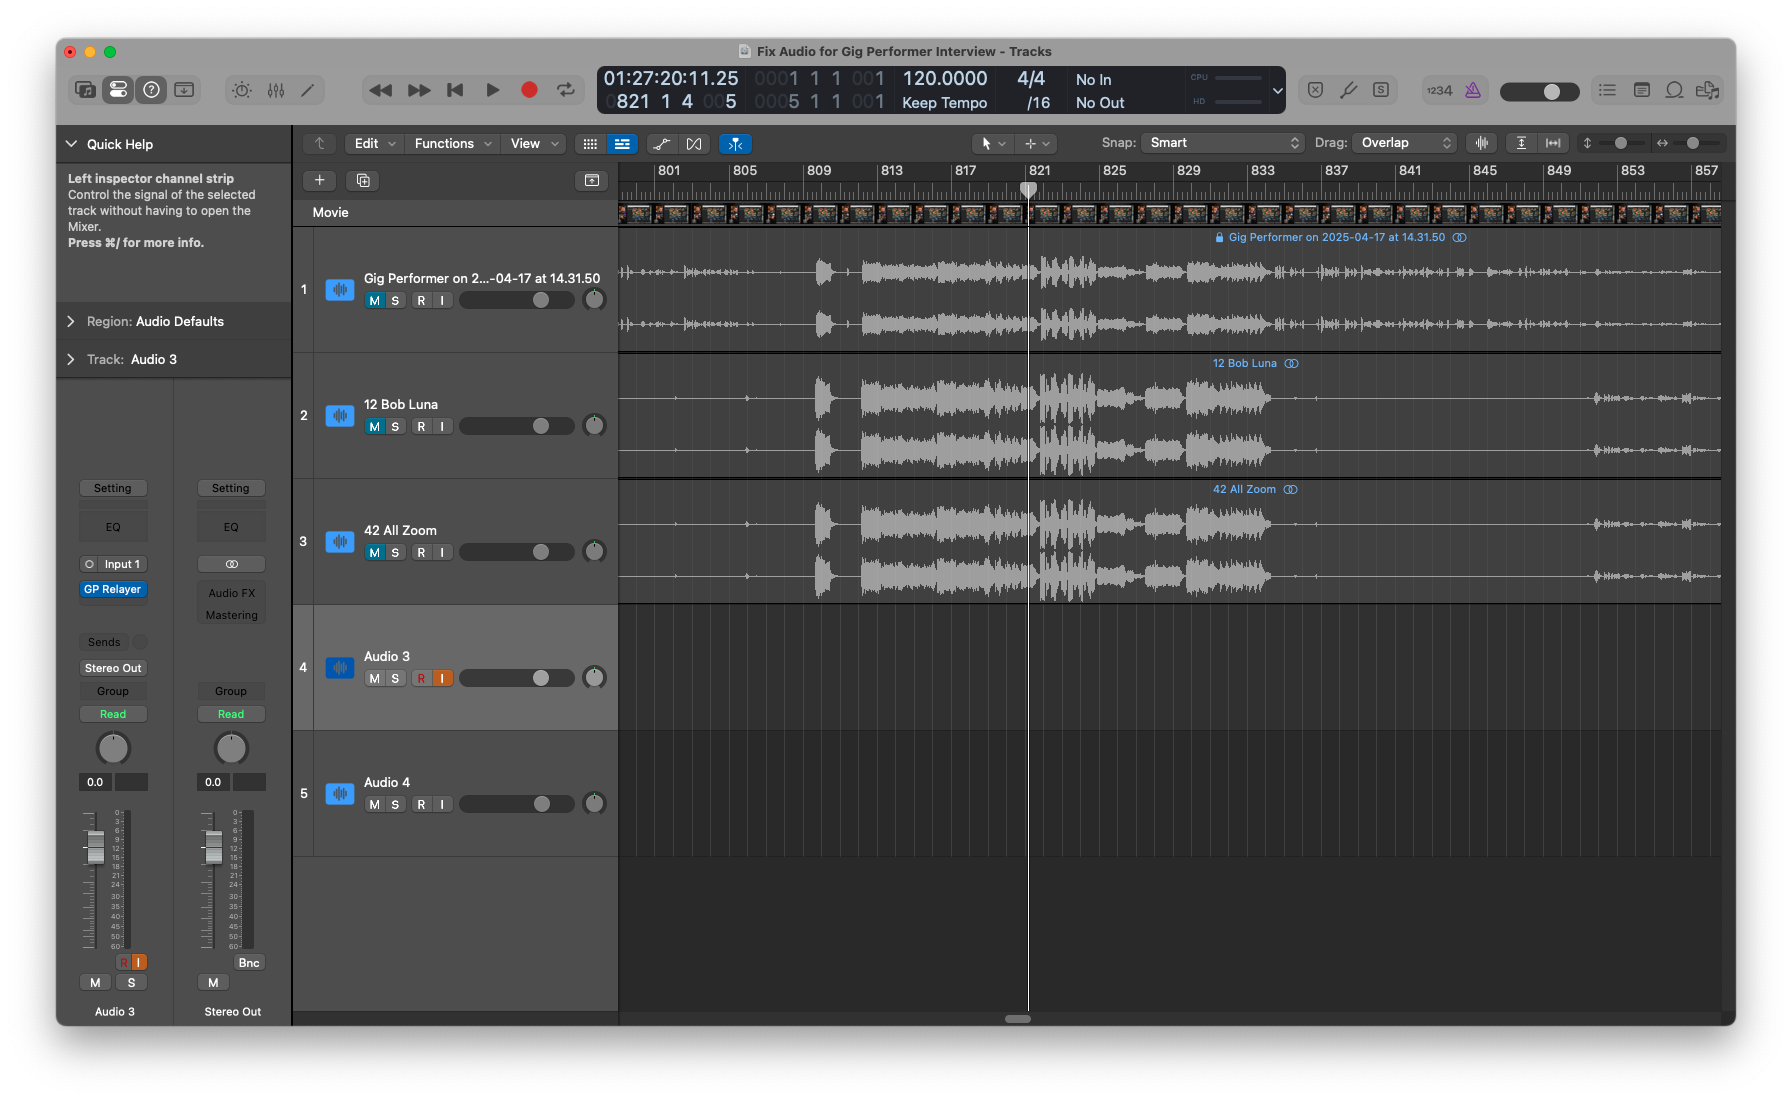Open the Edit menu
Screen dimensions: 1792x1100
pyautogui.click(x=375, y=144)
